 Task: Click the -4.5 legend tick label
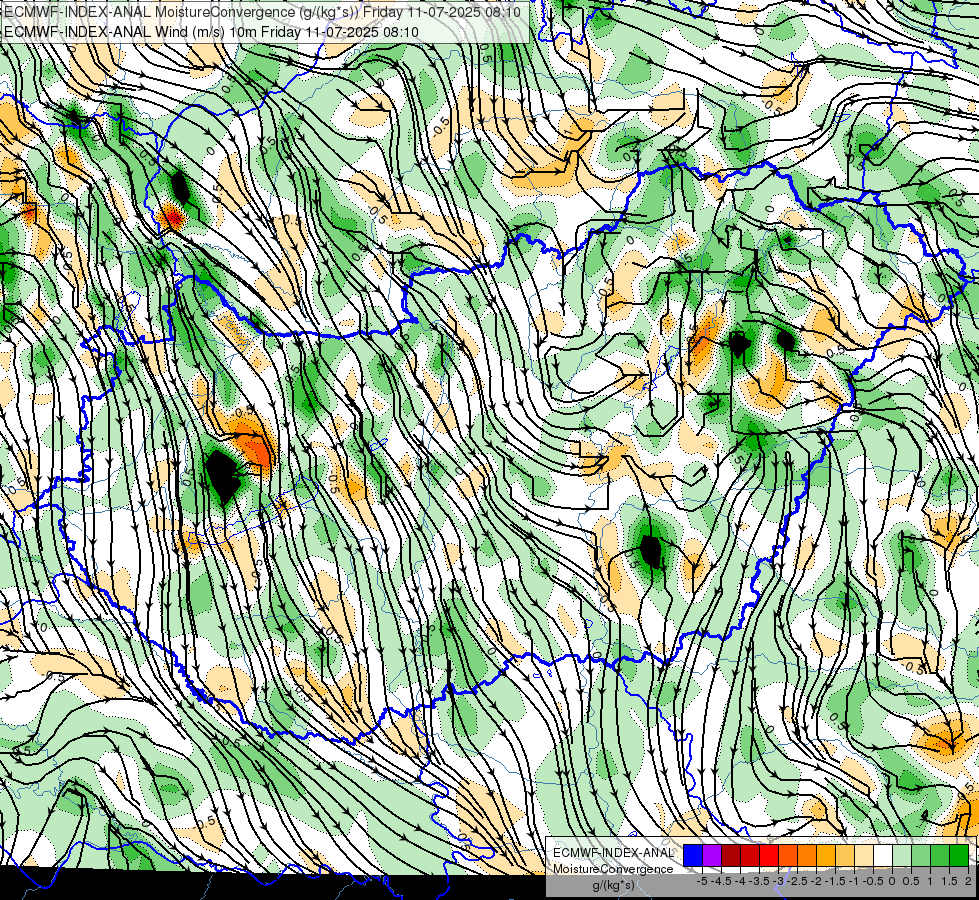[721, 881]
